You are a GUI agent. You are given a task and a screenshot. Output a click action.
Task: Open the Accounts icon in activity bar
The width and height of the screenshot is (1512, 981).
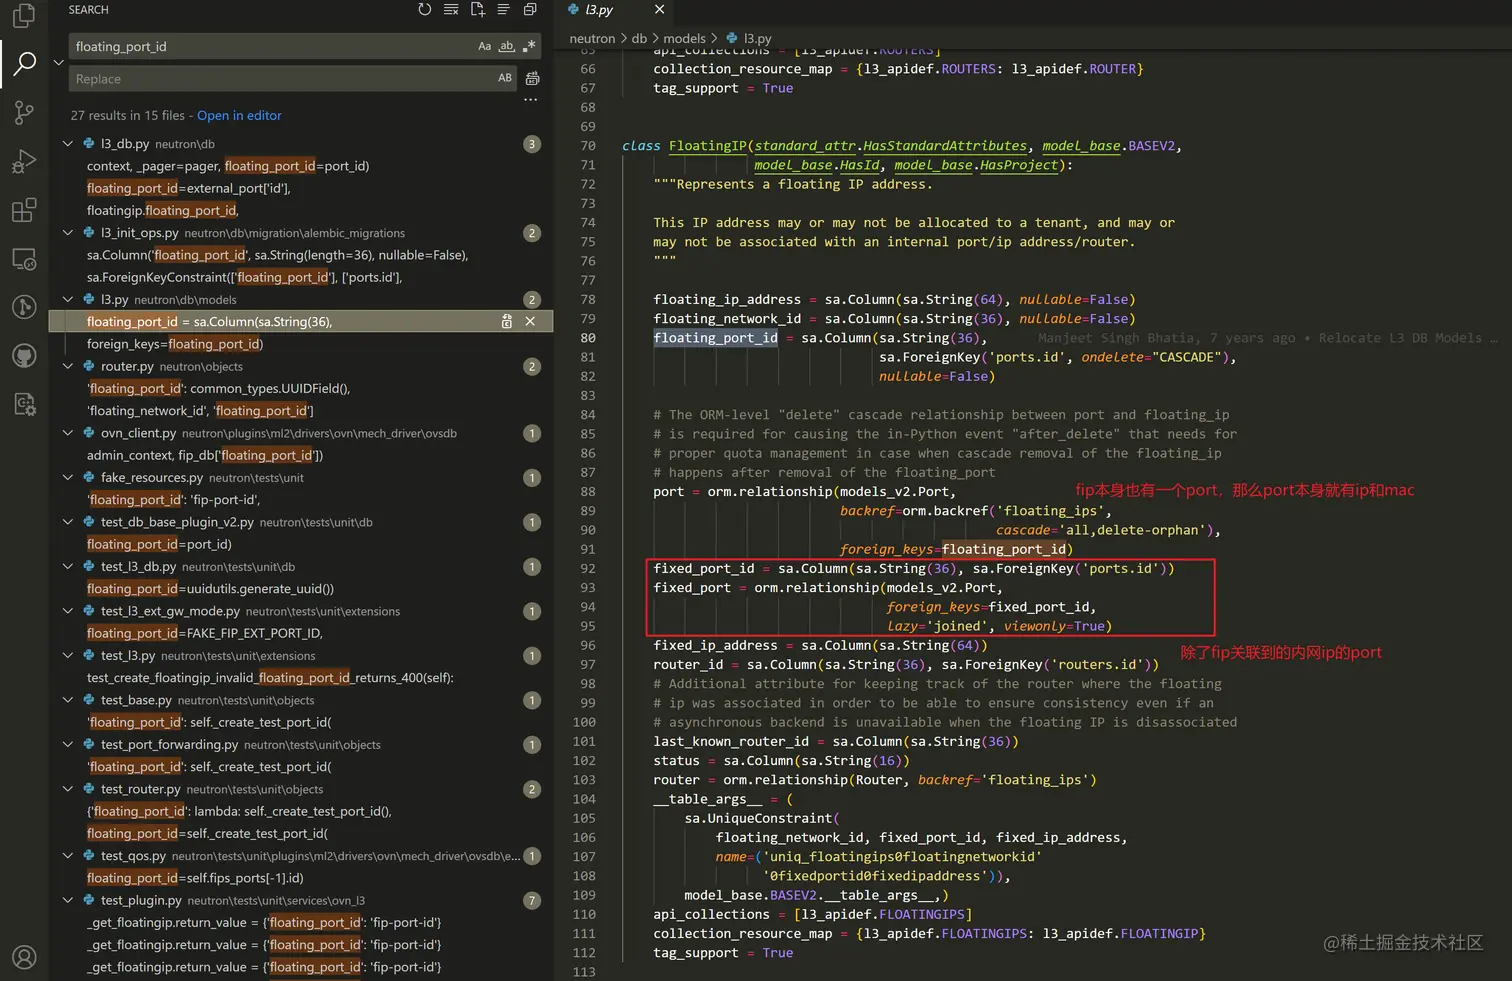click(24, 957)
